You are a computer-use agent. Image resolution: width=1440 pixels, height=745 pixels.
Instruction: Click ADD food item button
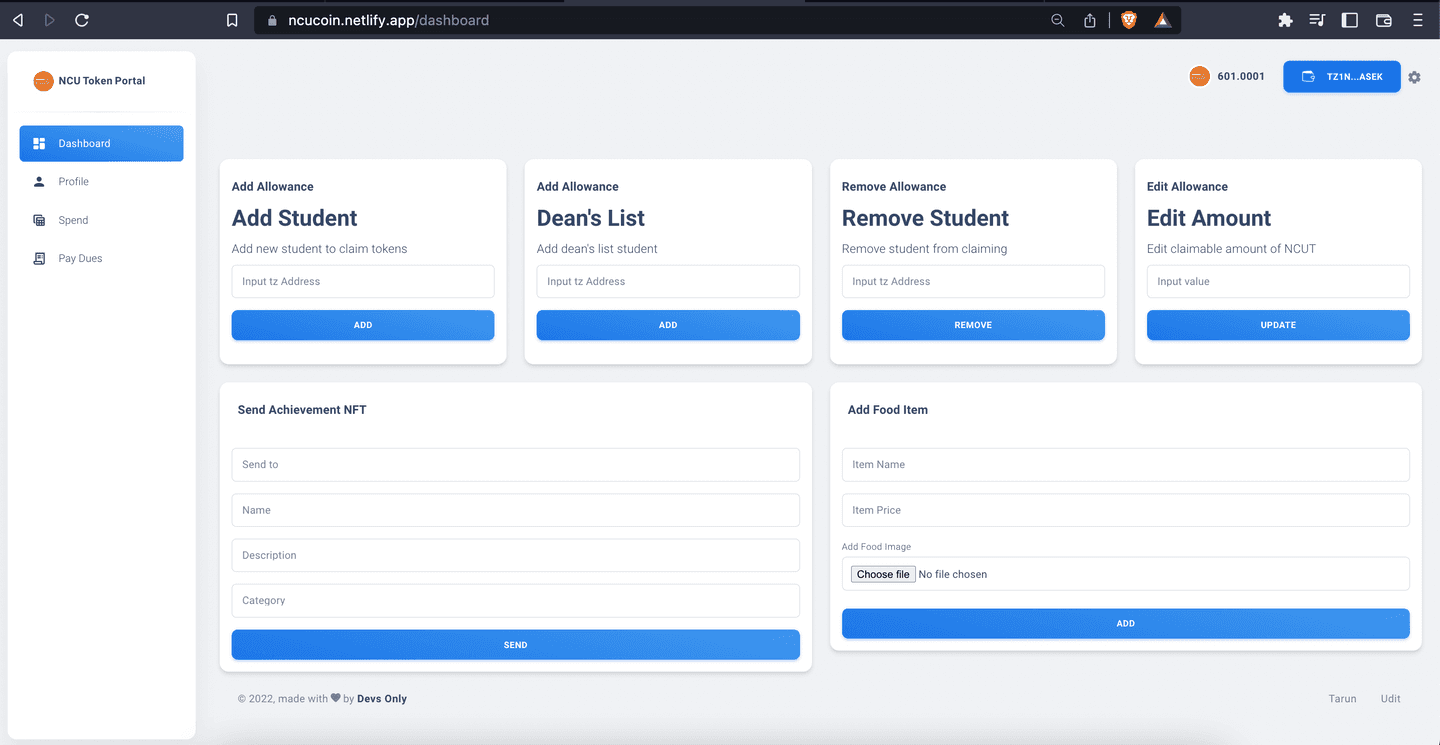(x=1126, y=623)
